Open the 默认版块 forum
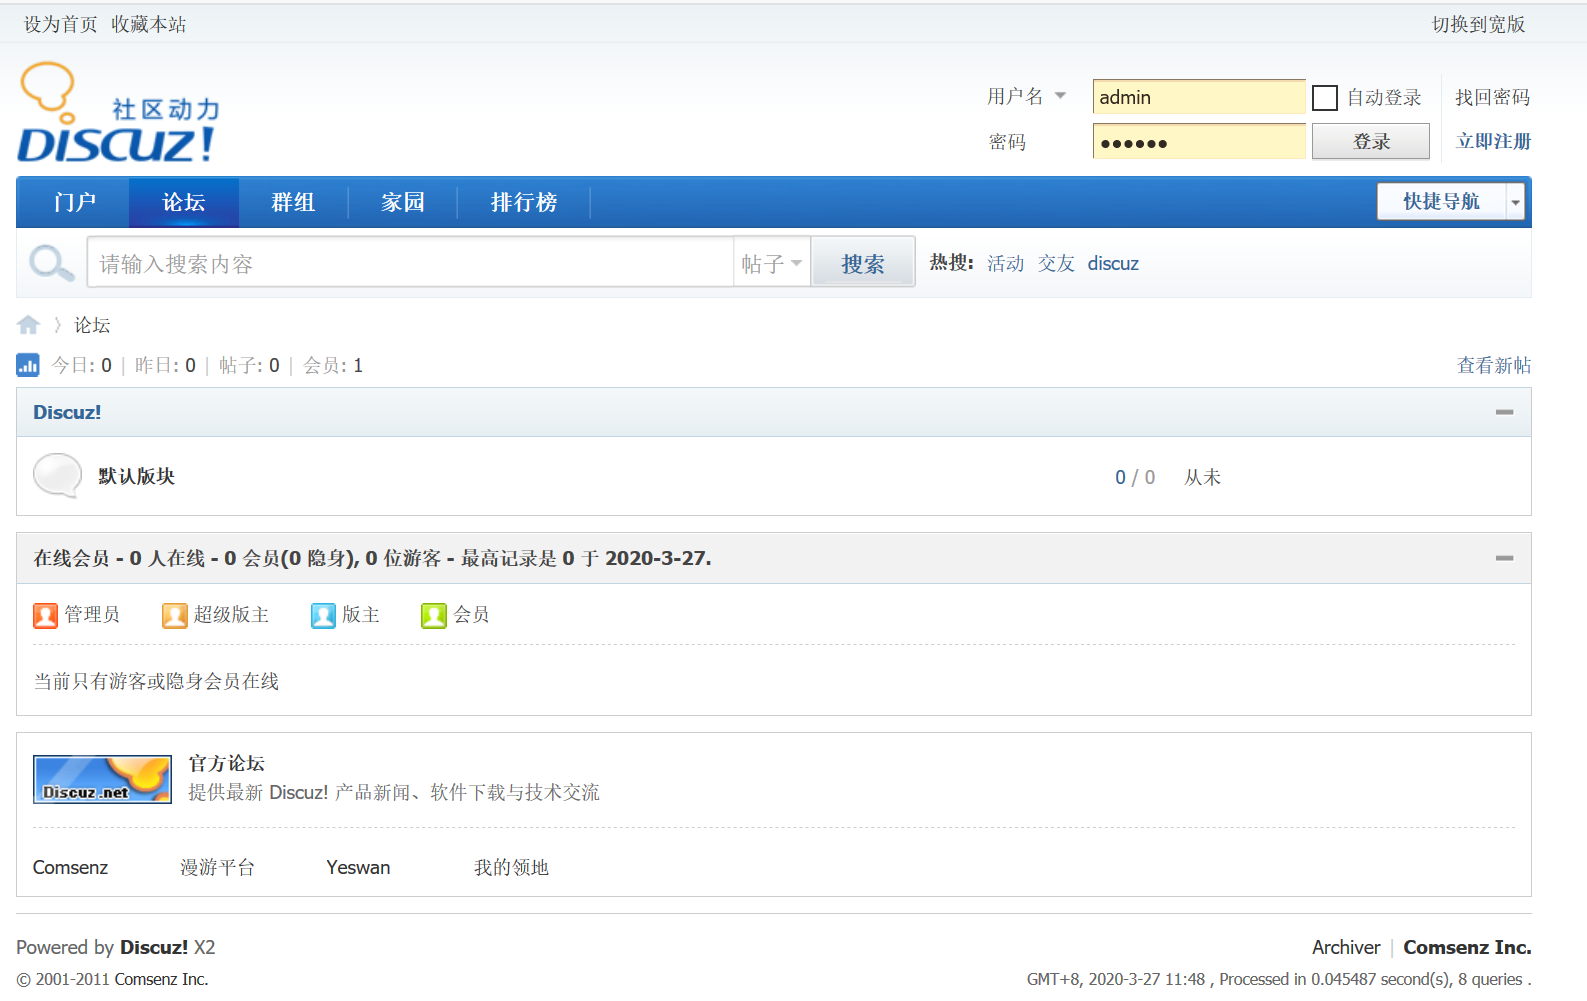Screen dimensions: 1587x1001 pyautogui.click(x=137, y=476)
